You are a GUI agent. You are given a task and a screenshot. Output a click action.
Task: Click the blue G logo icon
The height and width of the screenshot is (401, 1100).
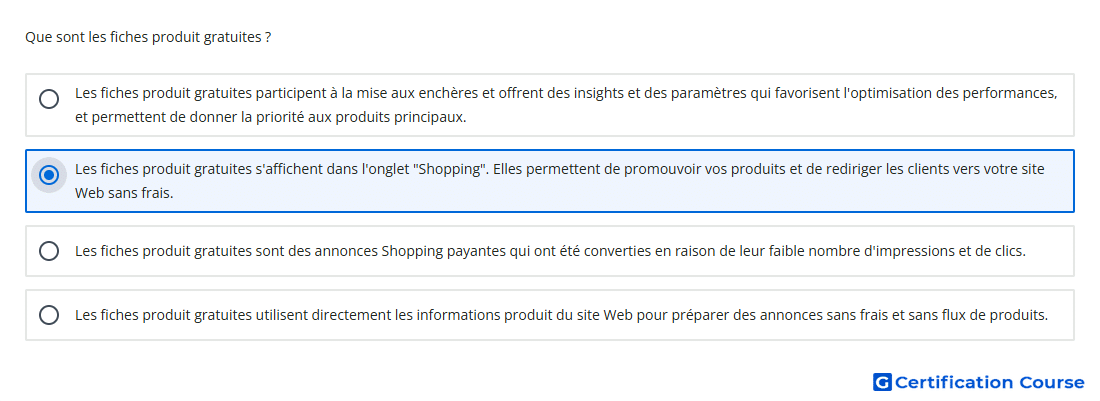(x=881, y=382)
